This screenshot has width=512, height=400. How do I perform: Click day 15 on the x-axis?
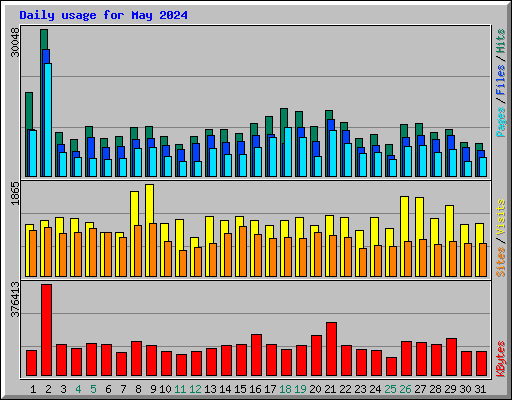(x=240, y=389)
